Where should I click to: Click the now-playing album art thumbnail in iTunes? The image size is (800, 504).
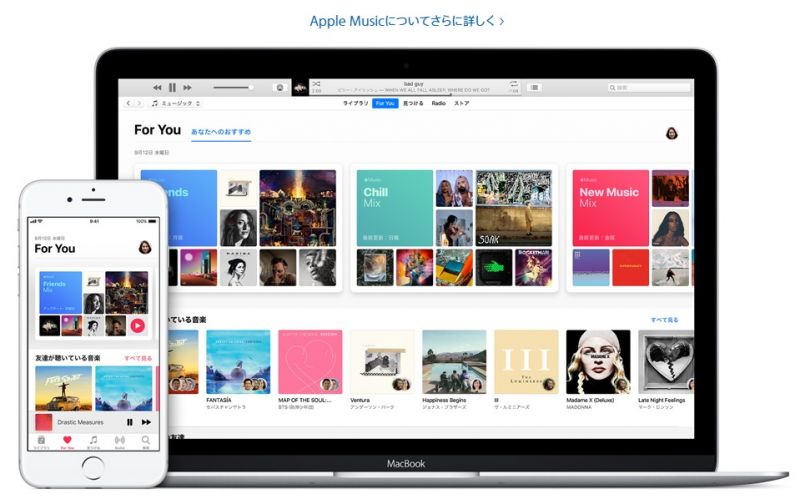300,88
